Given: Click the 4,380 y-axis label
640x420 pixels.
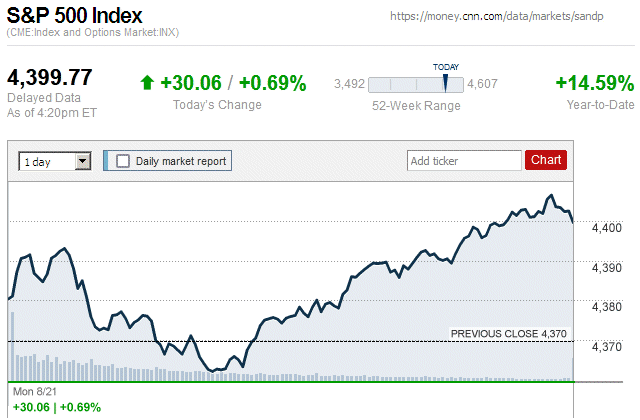Looking at the screenshot, I should click(607, 307).
